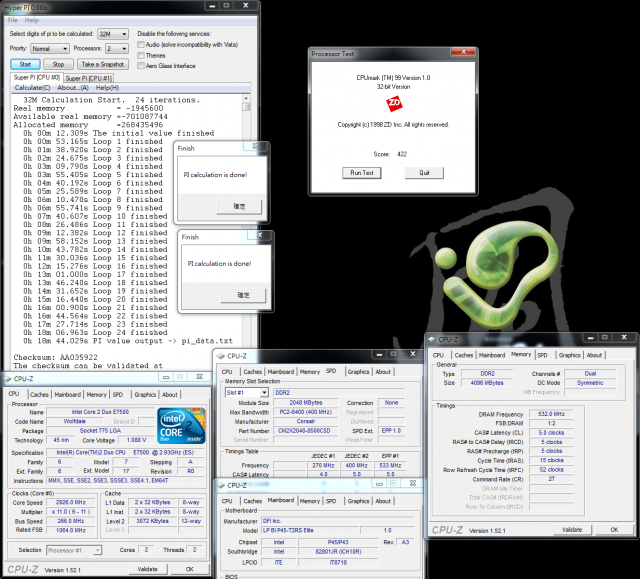
Task: Close the upper Finish dialog
Action: coord(256,146)
